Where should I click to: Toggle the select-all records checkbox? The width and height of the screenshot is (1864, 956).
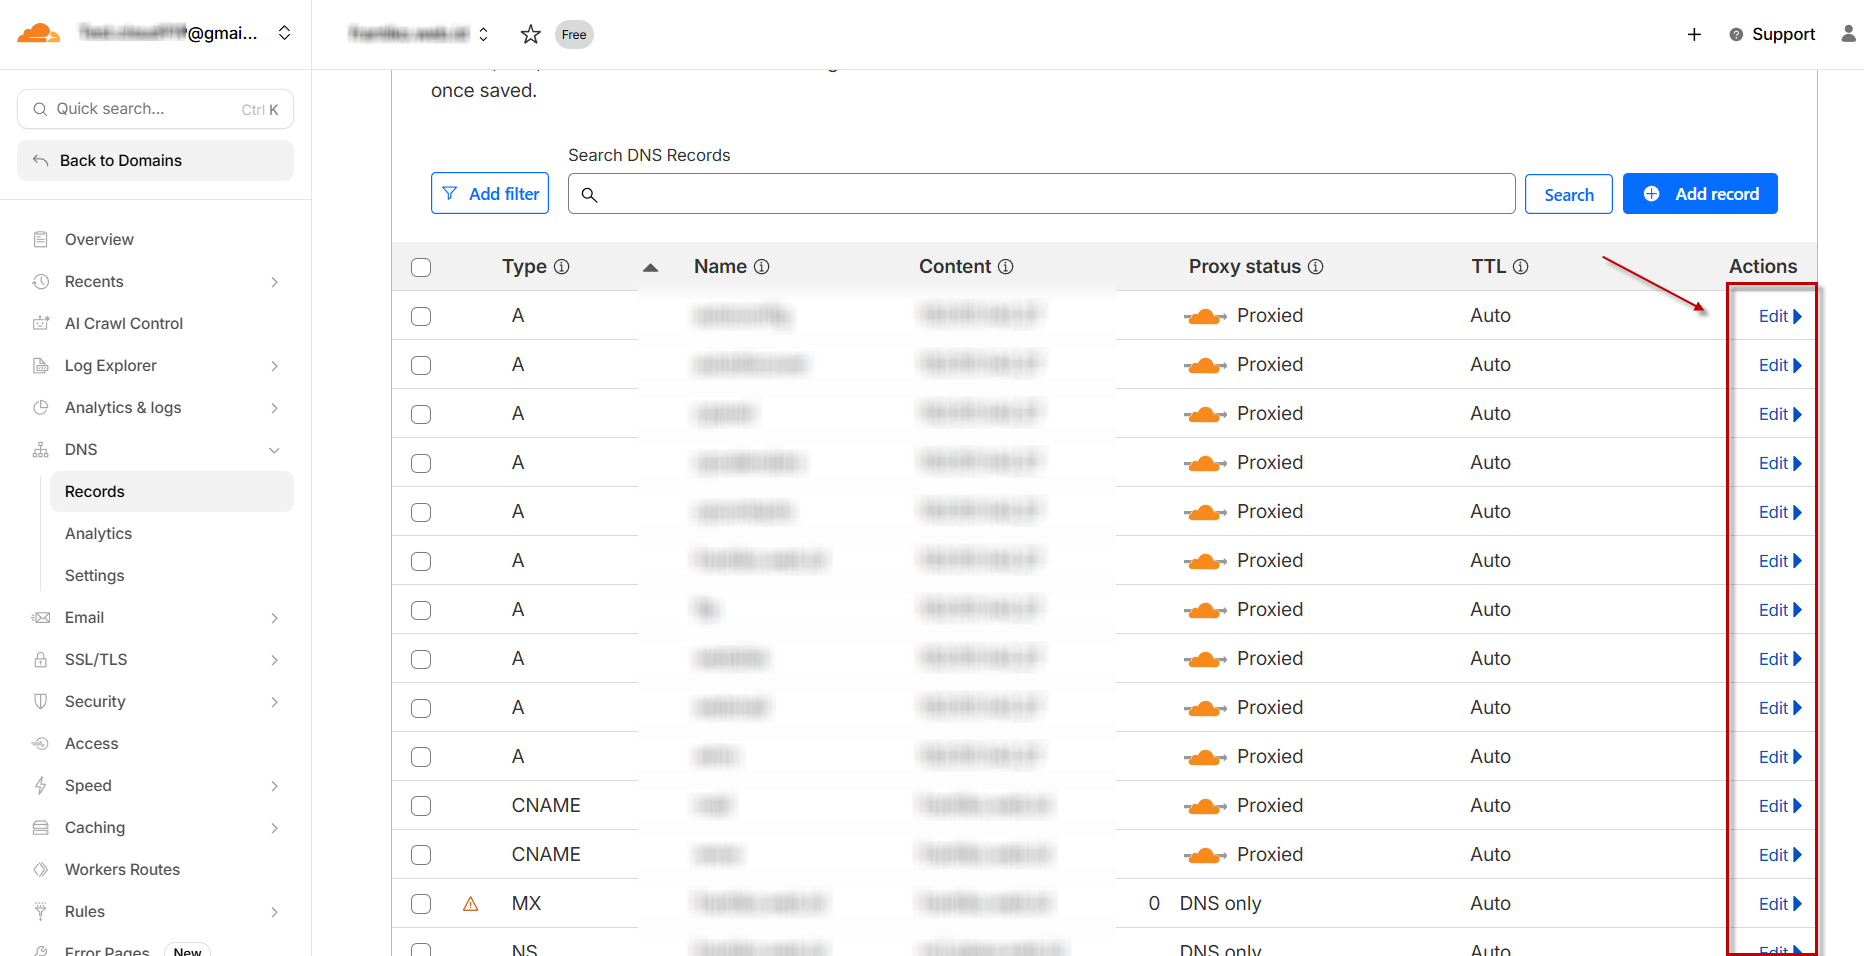click(421, 267)
